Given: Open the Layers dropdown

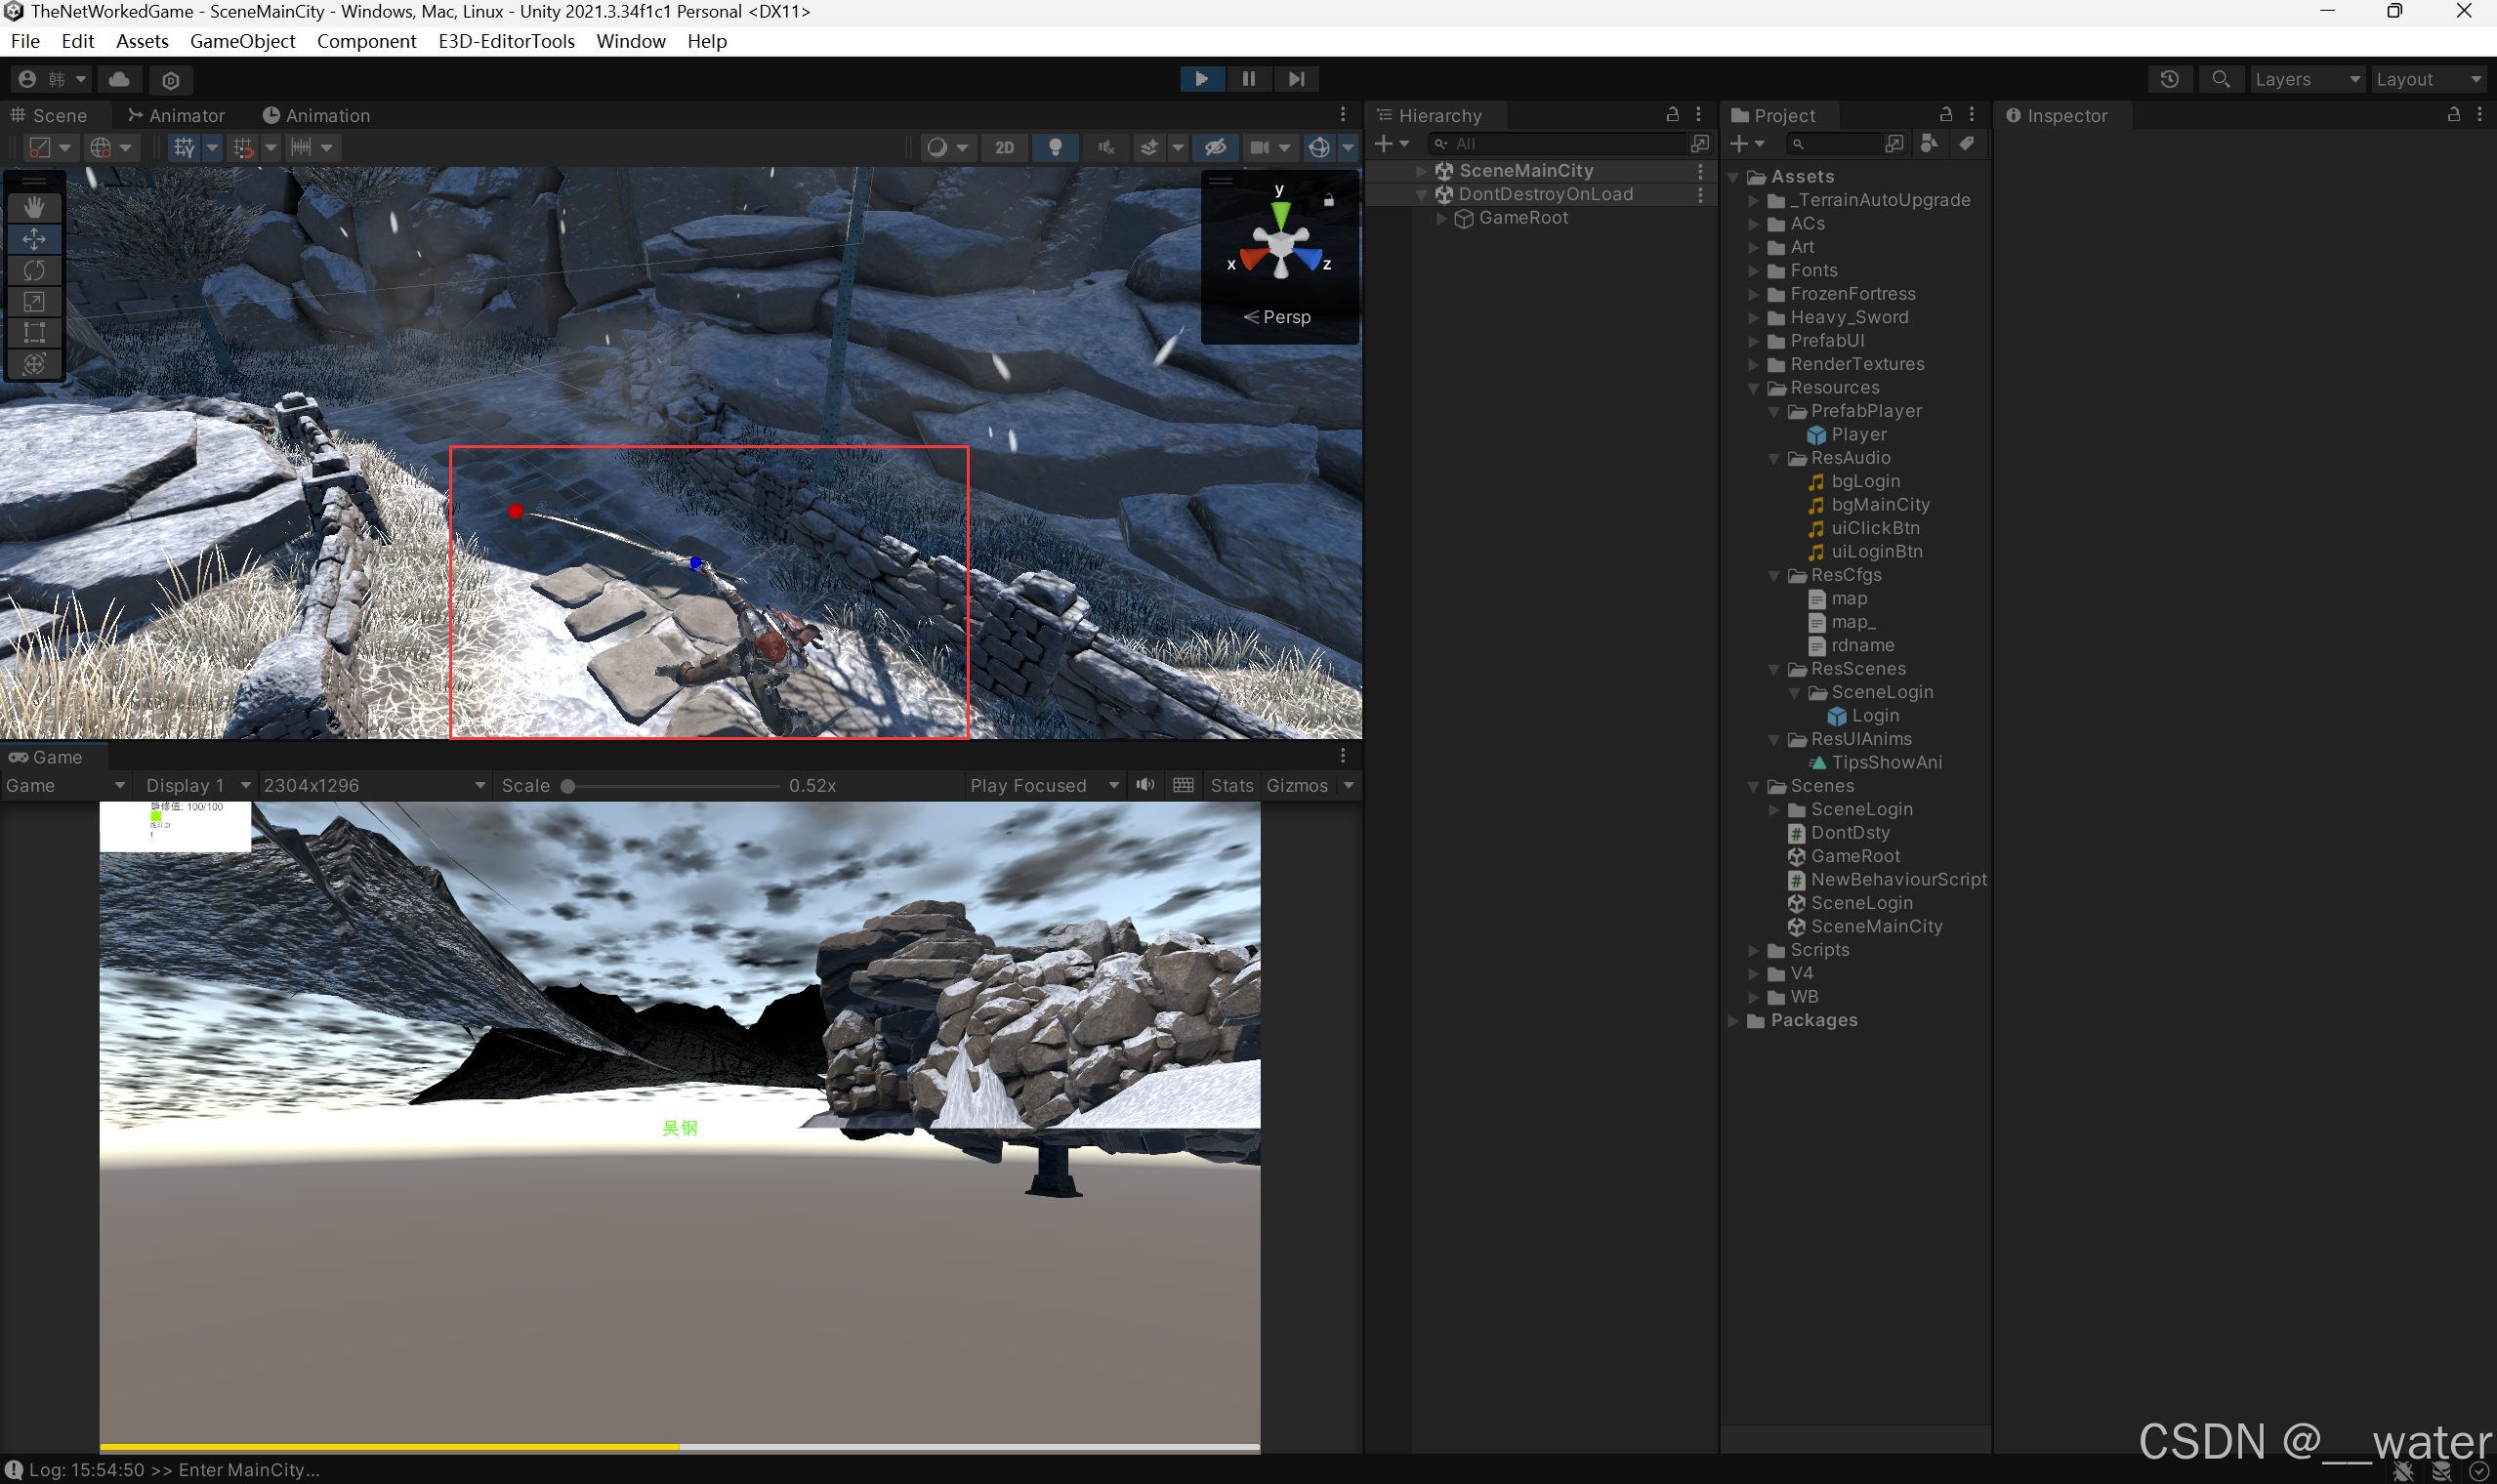Looking at the screenshot, I should click(2306, 79).
